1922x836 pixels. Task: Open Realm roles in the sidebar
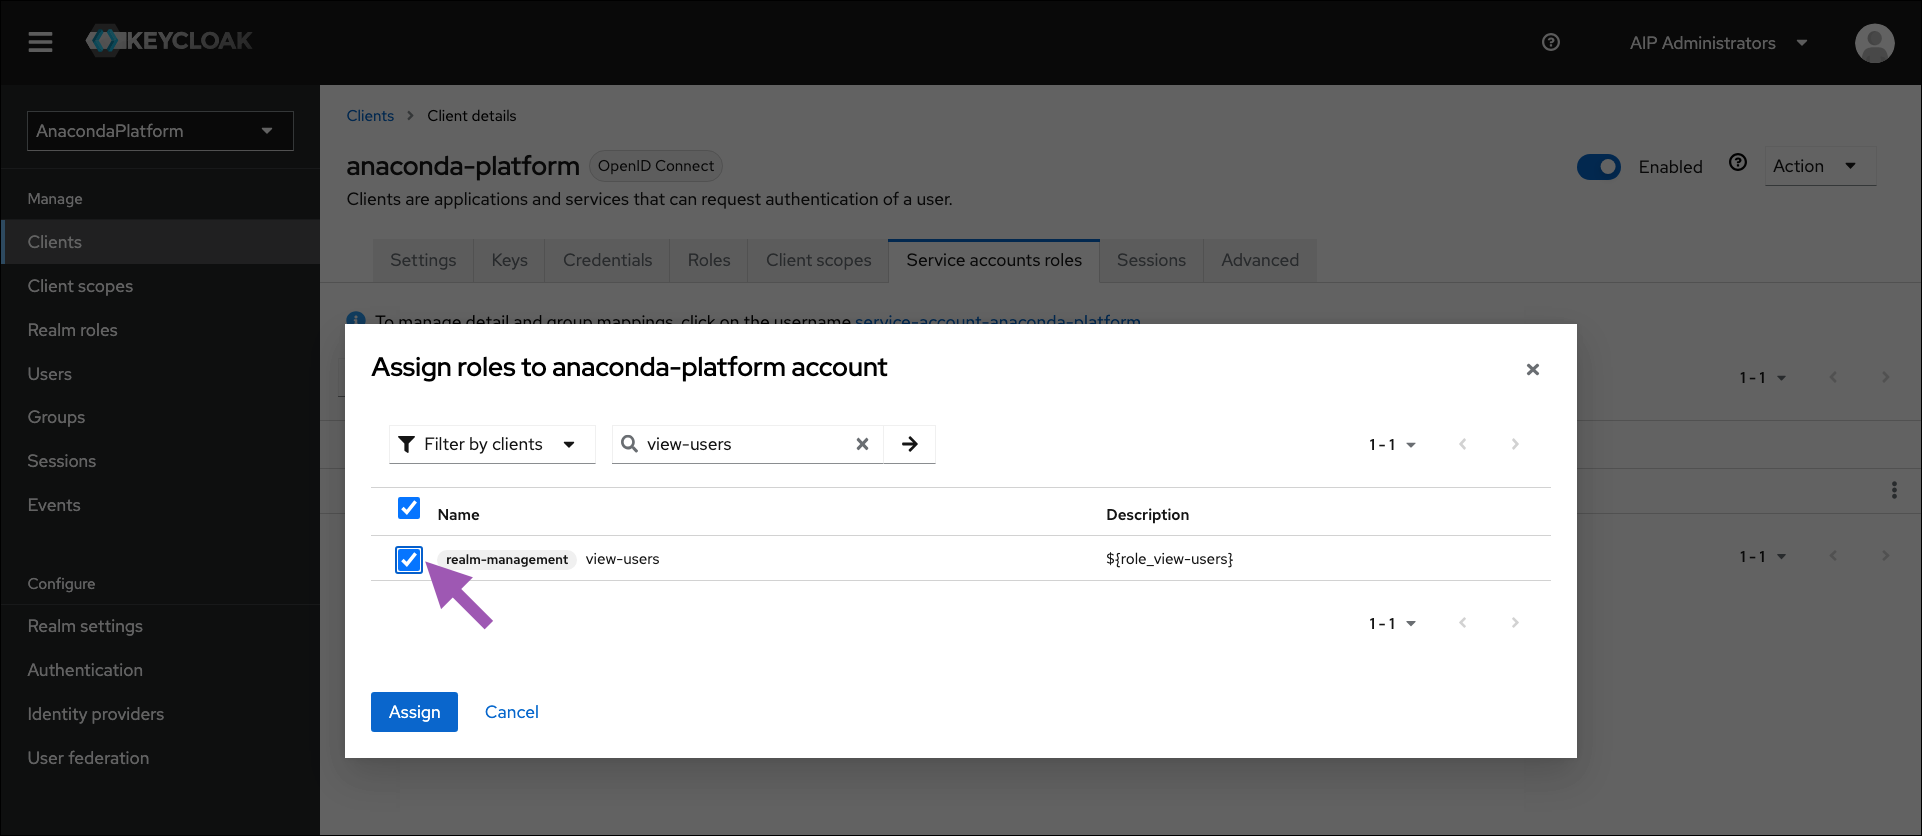point(72,330)
